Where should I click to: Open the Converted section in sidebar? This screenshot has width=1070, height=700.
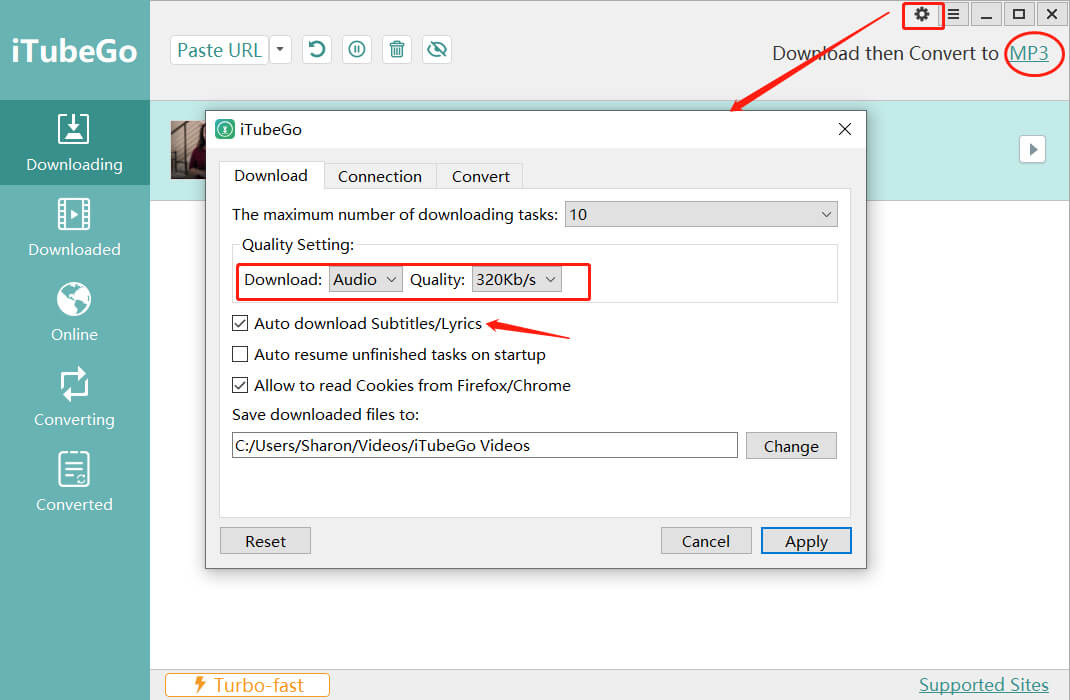click(74, 482)
